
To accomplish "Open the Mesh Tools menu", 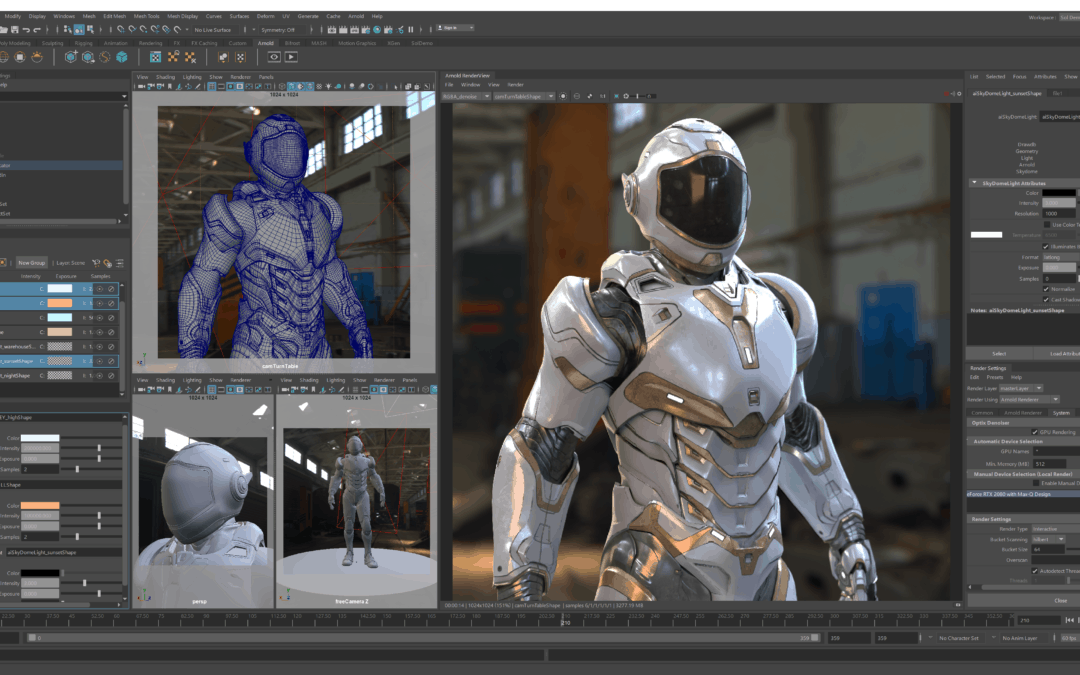I will point(146,16).
